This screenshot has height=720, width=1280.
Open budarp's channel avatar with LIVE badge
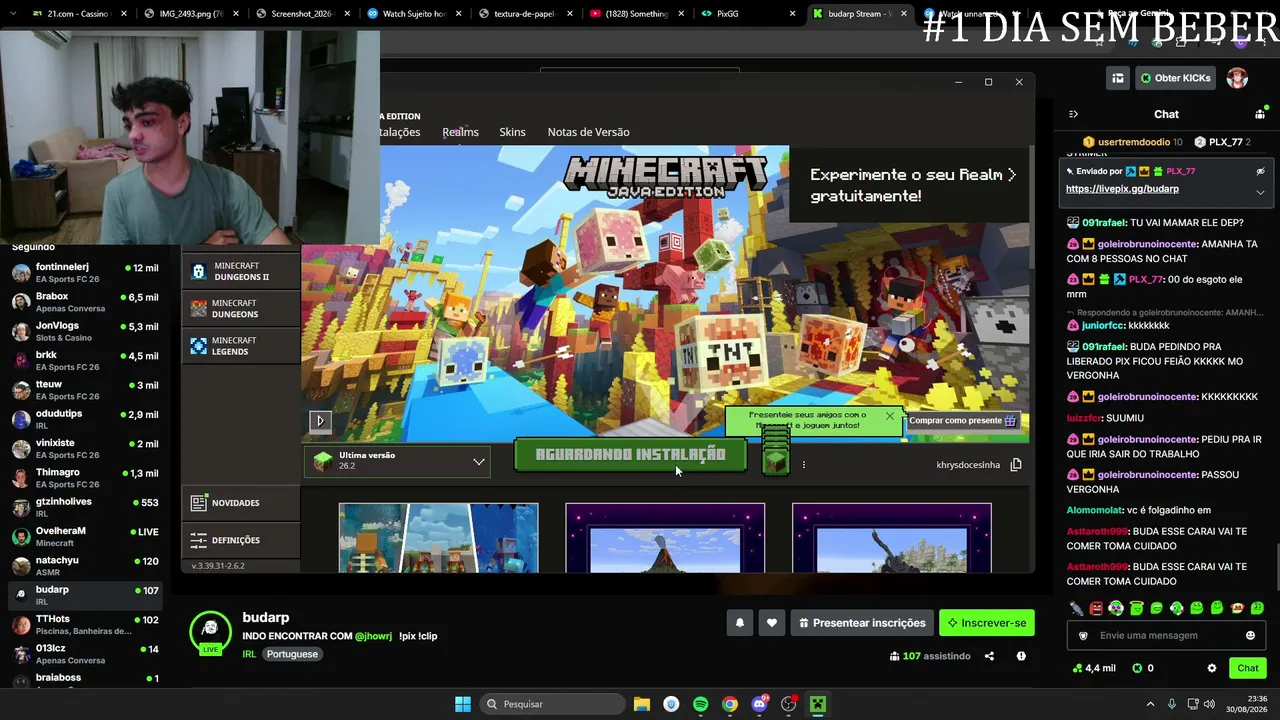point(210,632)
